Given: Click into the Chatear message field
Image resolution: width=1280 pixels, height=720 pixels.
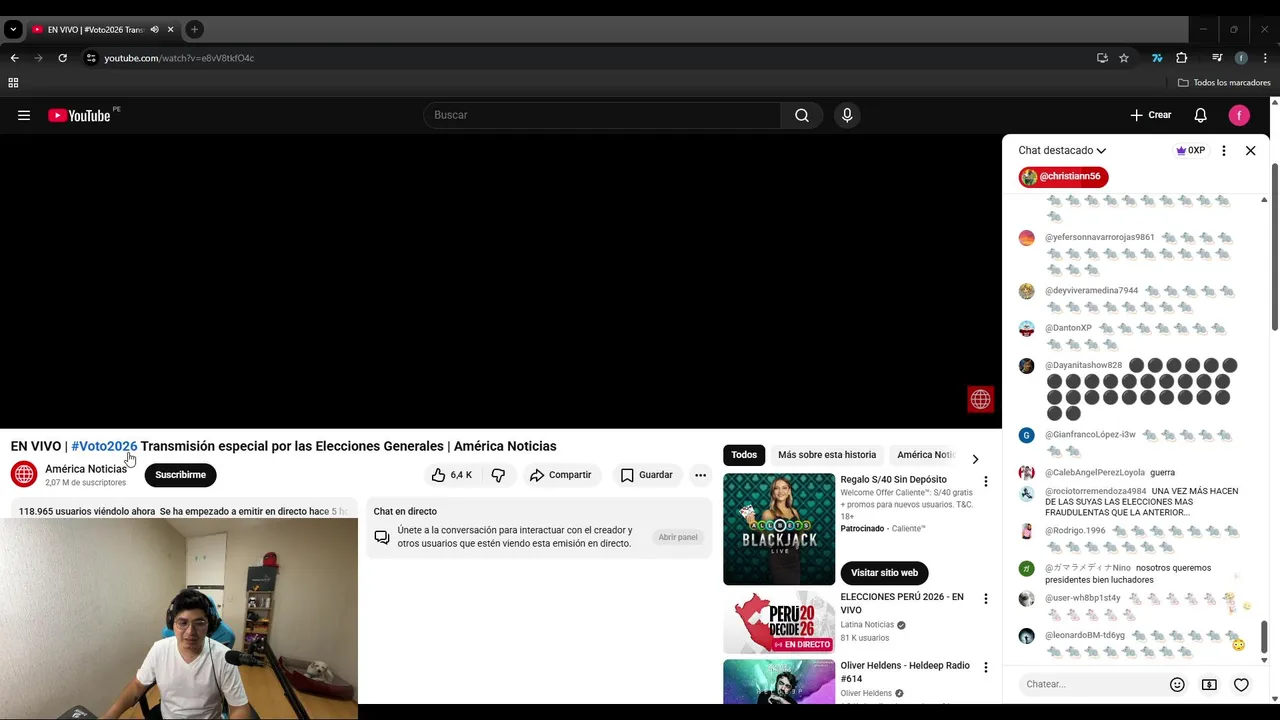Looking at the screenshot, I should click(x=1093, y=685).
